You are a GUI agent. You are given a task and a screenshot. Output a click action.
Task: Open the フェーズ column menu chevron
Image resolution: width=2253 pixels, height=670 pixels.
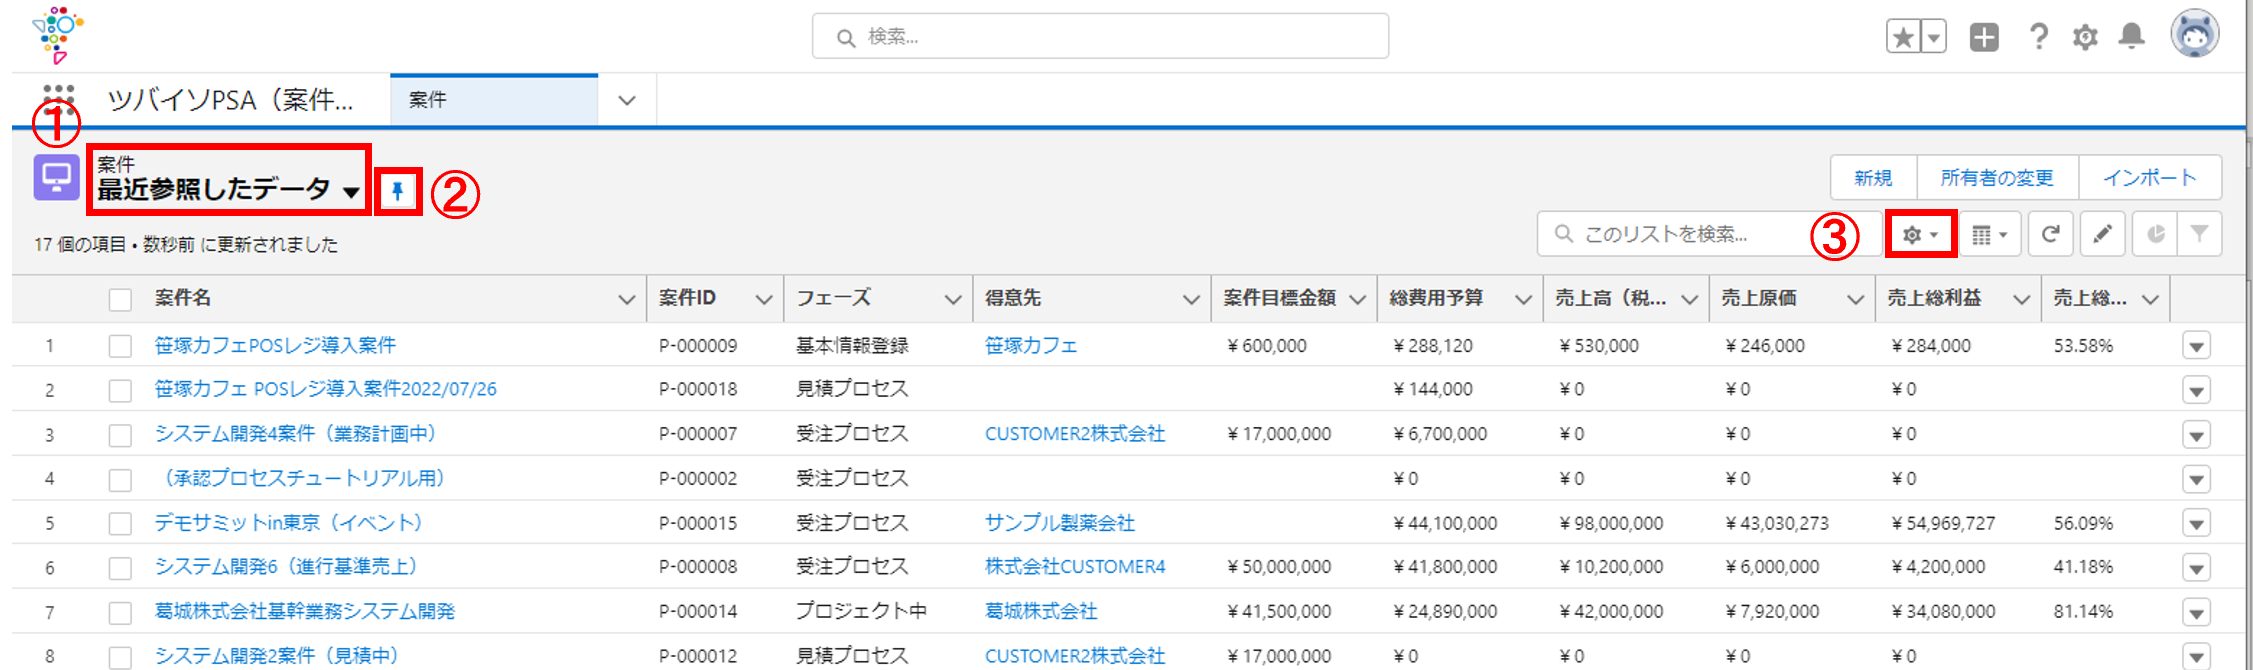[x=953, y=299]
